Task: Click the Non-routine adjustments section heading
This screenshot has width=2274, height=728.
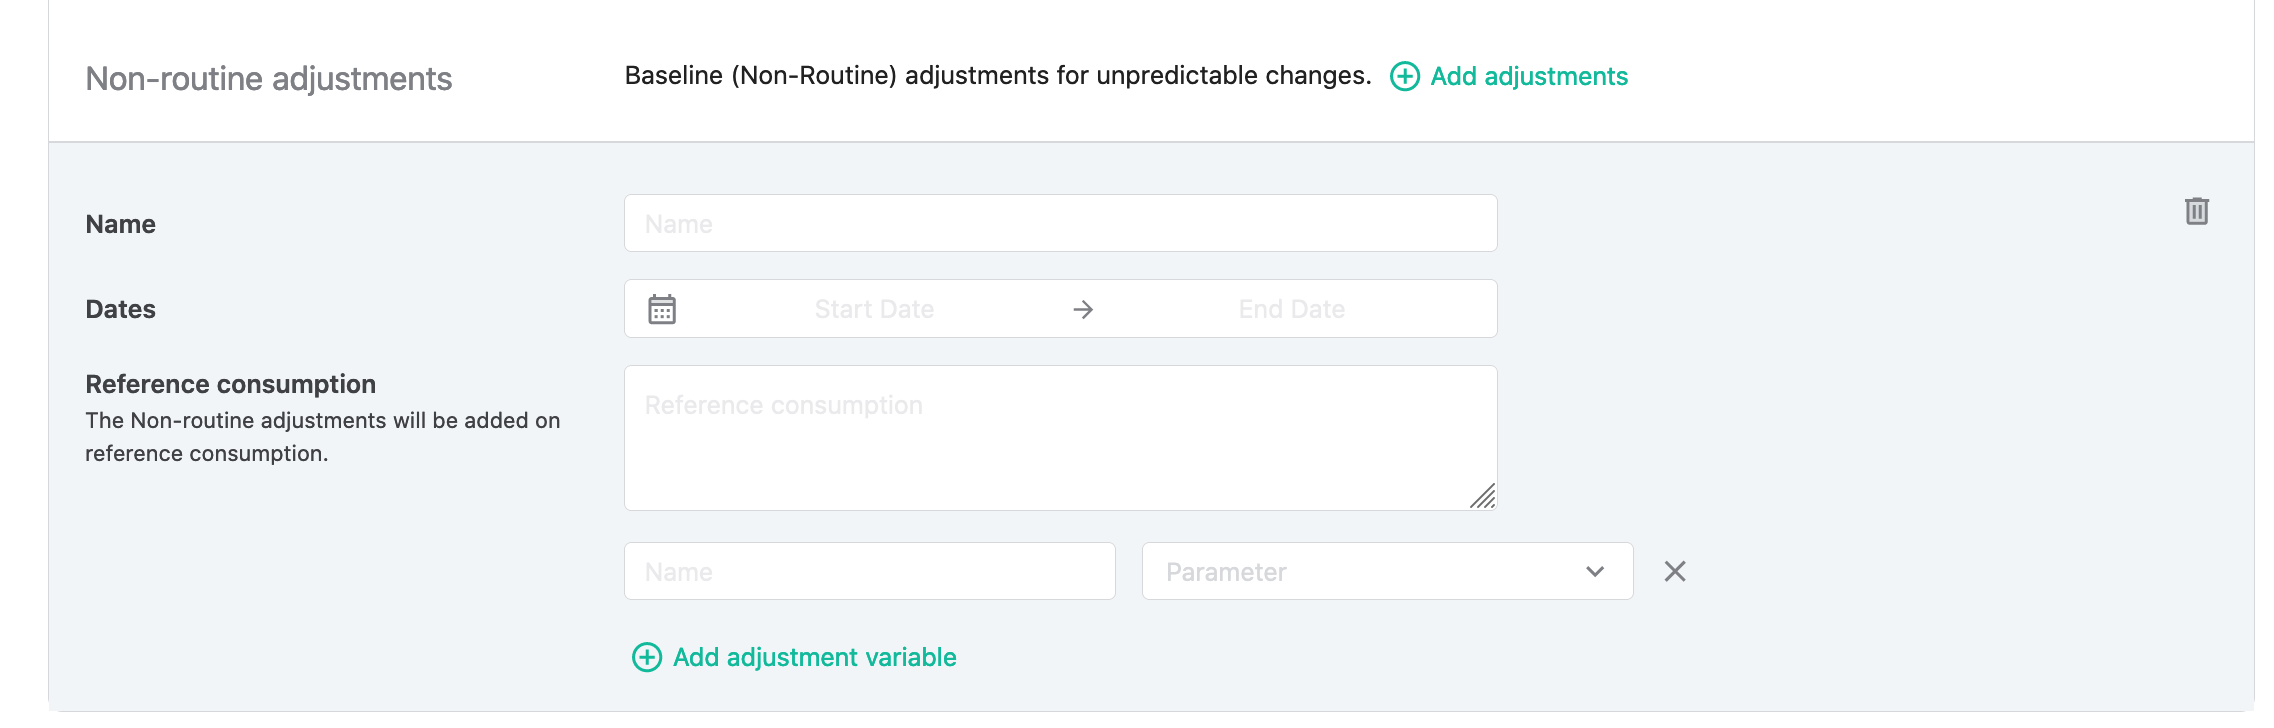Action: pyautogui.click(x=269, y=78)
